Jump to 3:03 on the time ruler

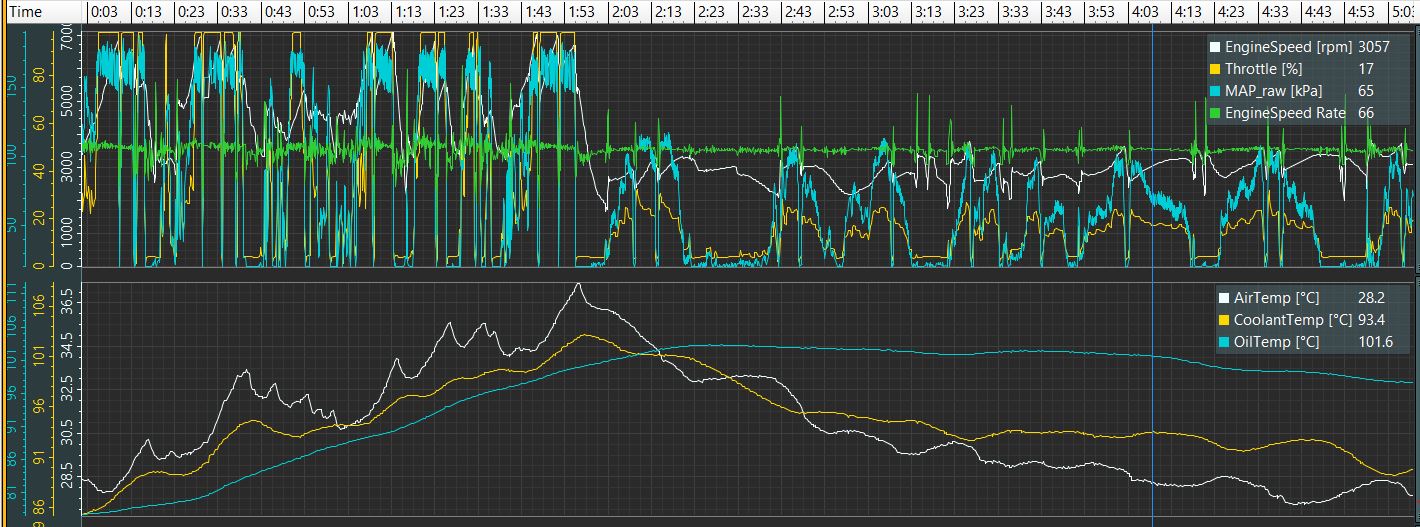[885, 12]
